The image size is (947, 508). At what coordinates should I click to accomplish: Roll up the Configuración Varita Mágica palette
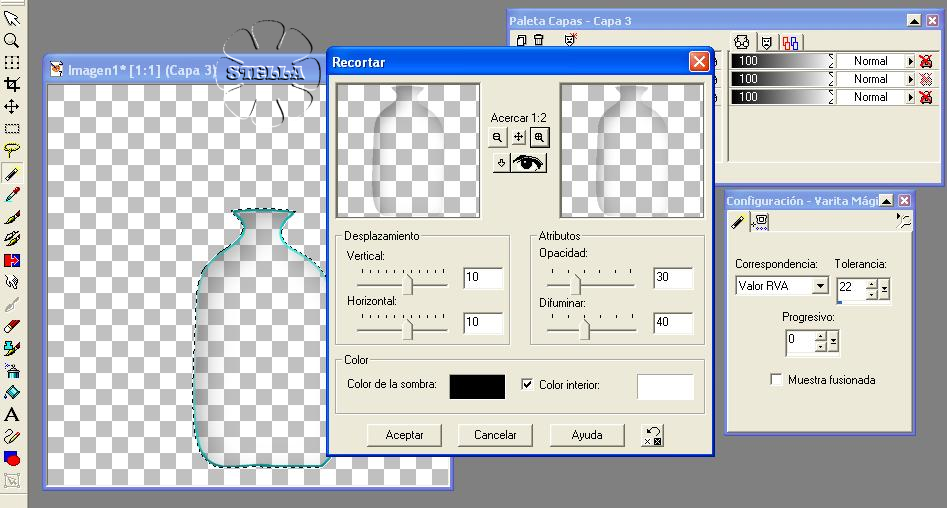click(x=886, y=201)
